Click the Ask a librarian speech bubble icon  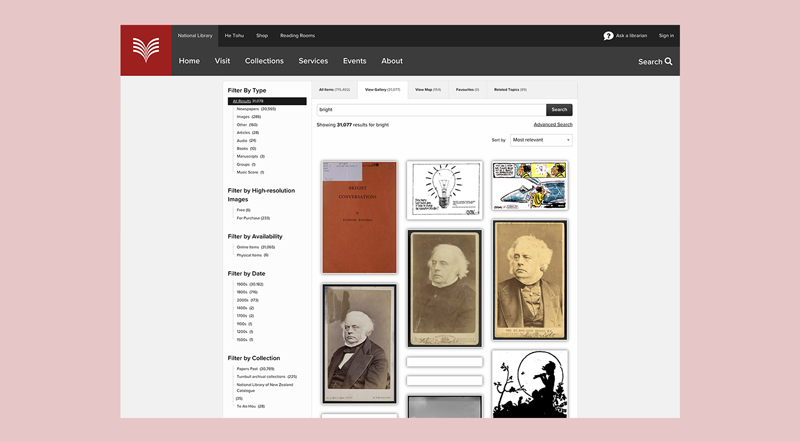click(608, 36)
